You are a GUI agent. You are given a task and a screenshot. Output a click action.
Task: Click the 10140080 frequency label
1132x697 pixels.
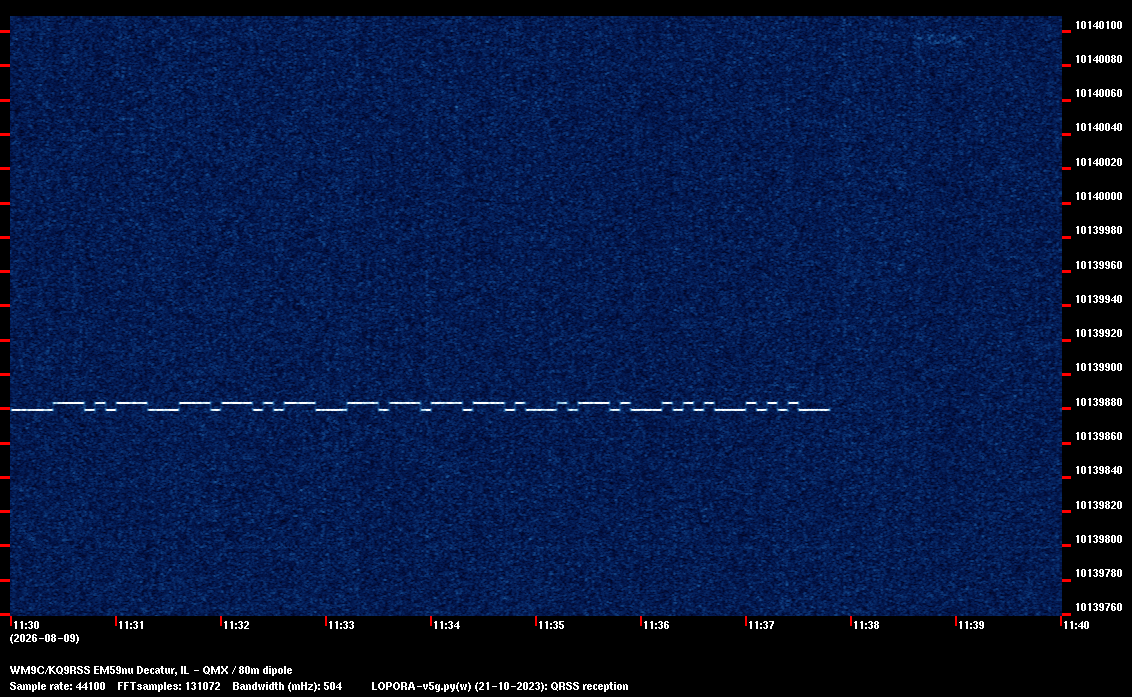(1098, 59)
